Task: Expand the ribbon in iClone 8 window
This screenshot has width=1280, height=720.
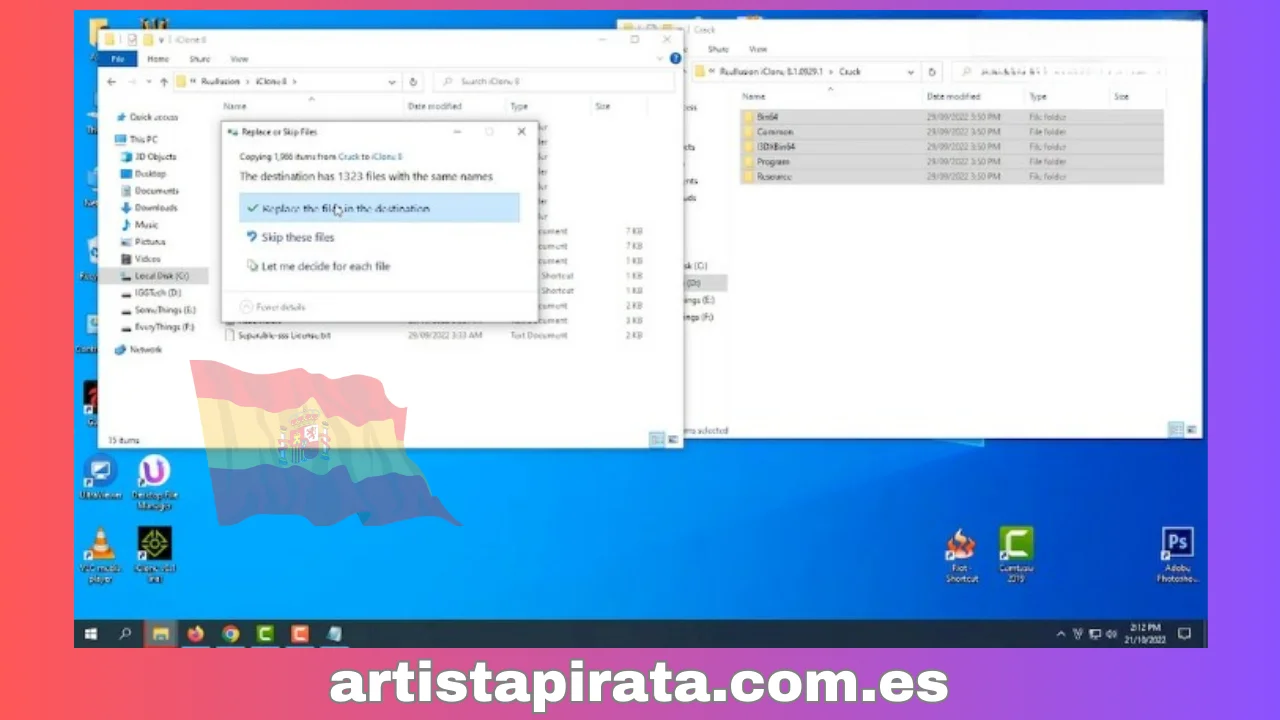Action: pyautogui.click(x=660, y=59)
